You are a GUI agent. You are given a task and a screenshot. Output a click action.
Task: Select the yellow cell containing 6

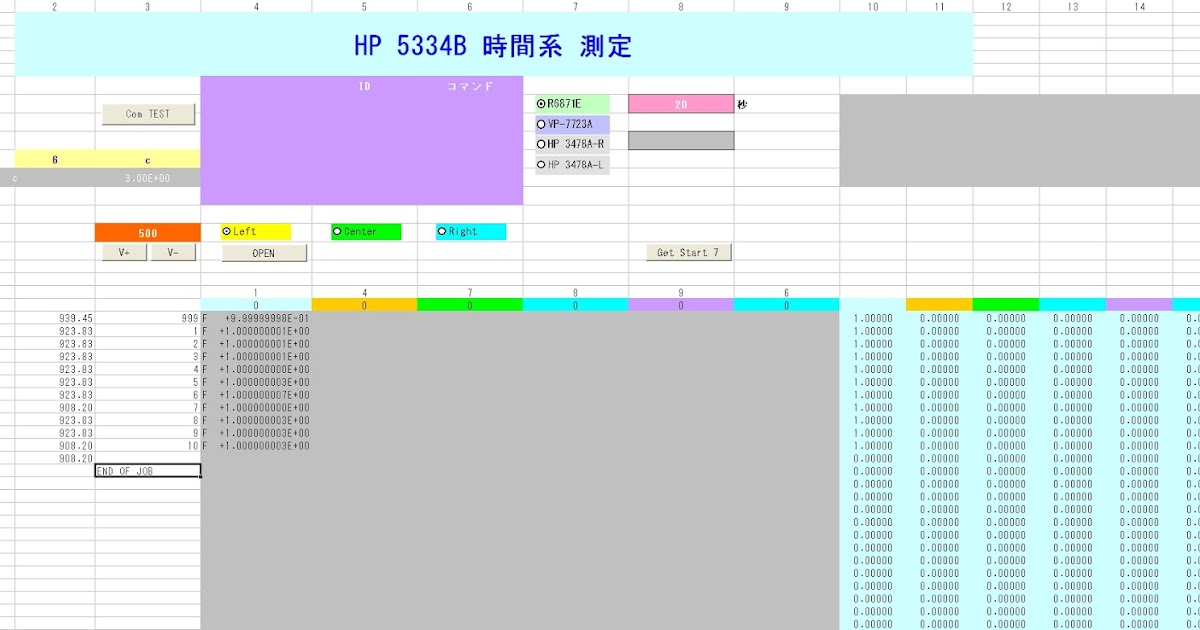(x=55, y=158)
